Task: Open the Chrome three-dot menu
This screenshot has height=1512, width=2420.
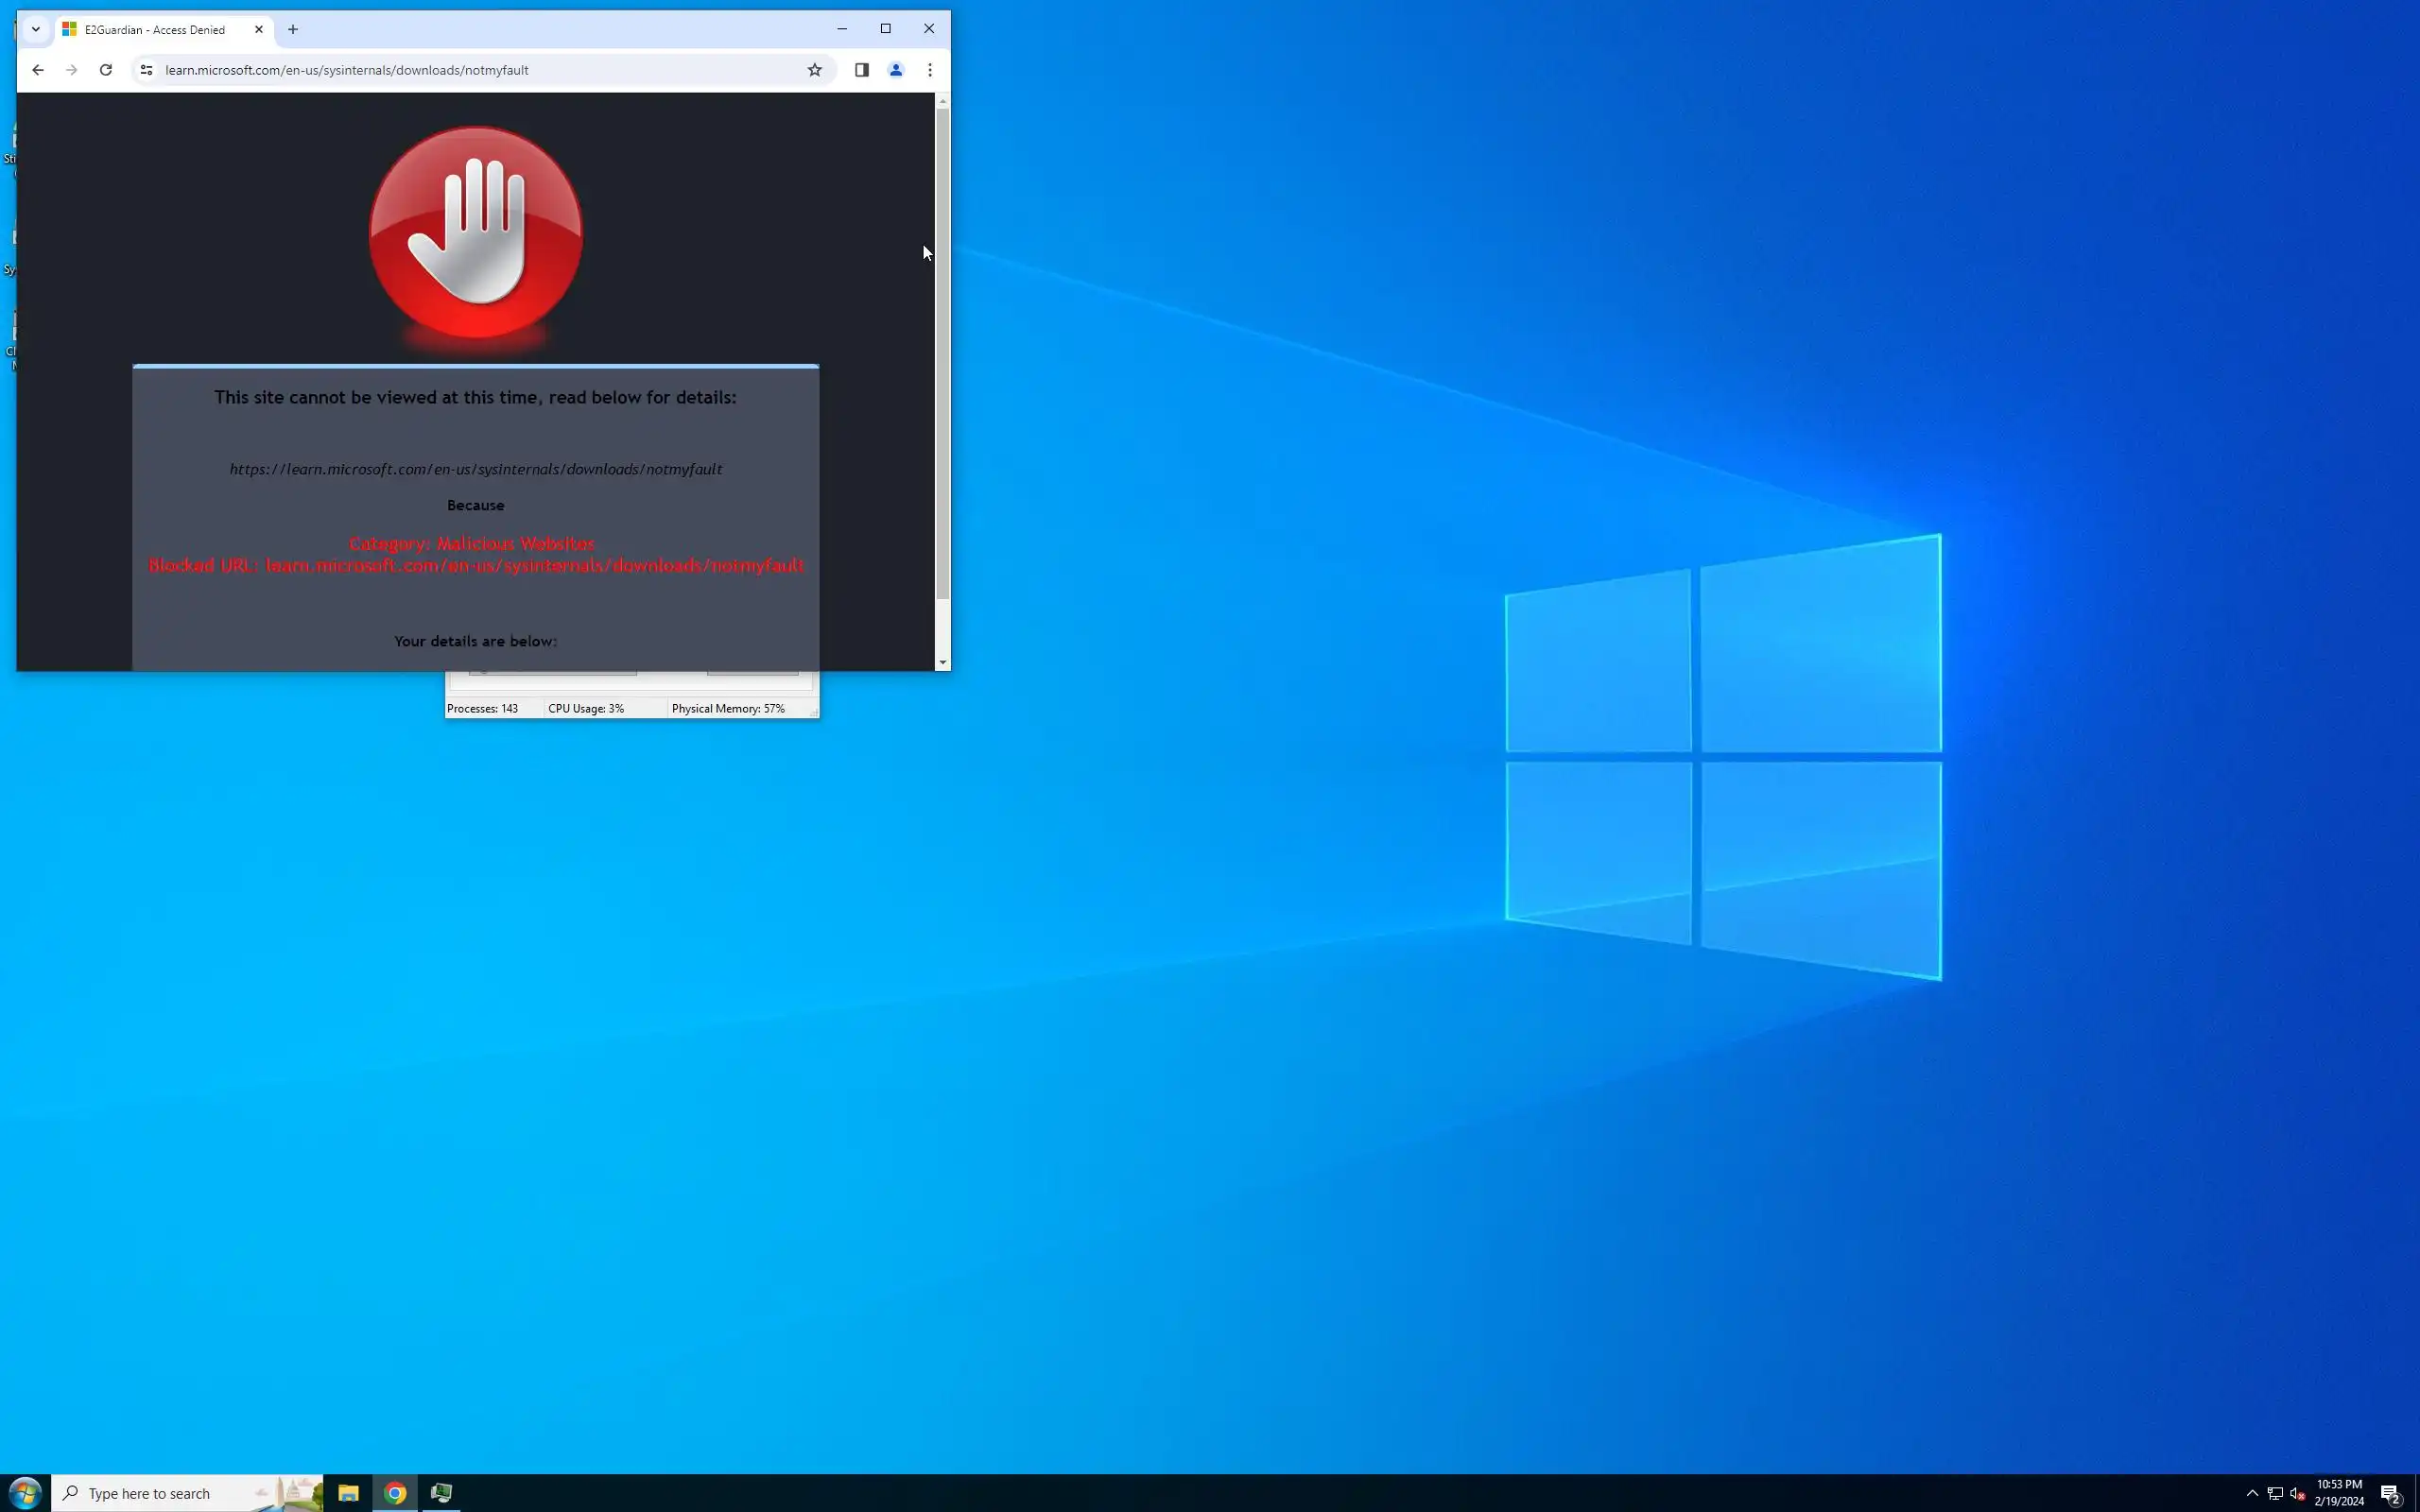Action: pos(930,70)
